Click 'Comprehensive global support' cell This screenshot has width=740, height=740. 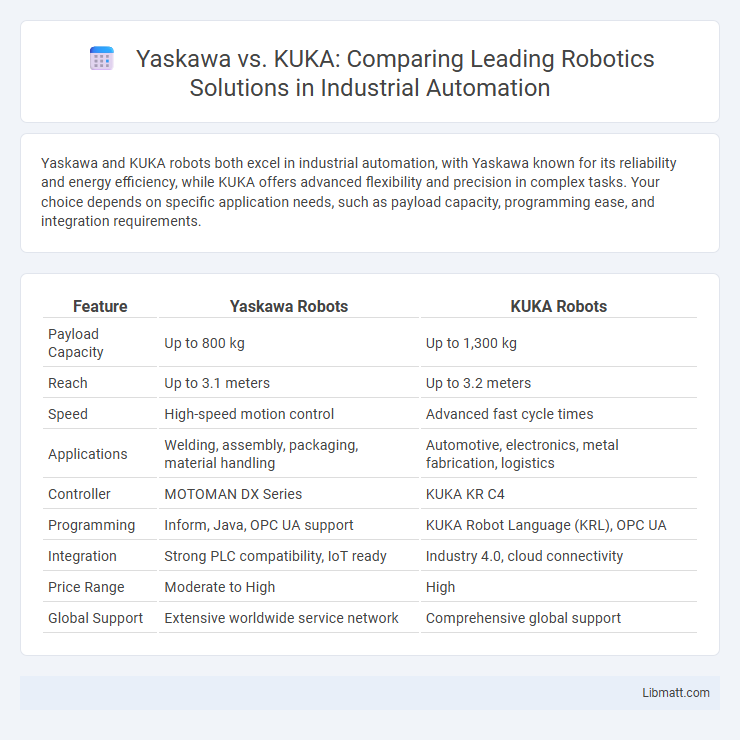pos(559,618)
